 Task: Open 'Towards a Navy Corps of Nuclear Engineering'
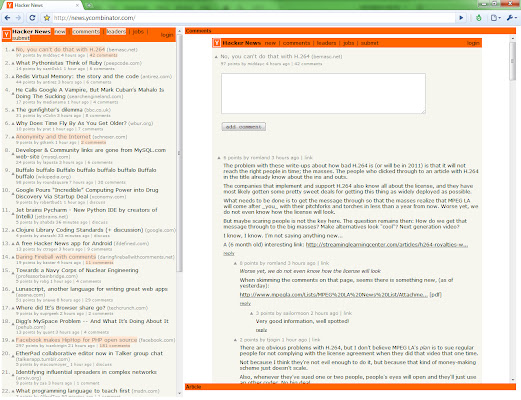coord(77,270)
